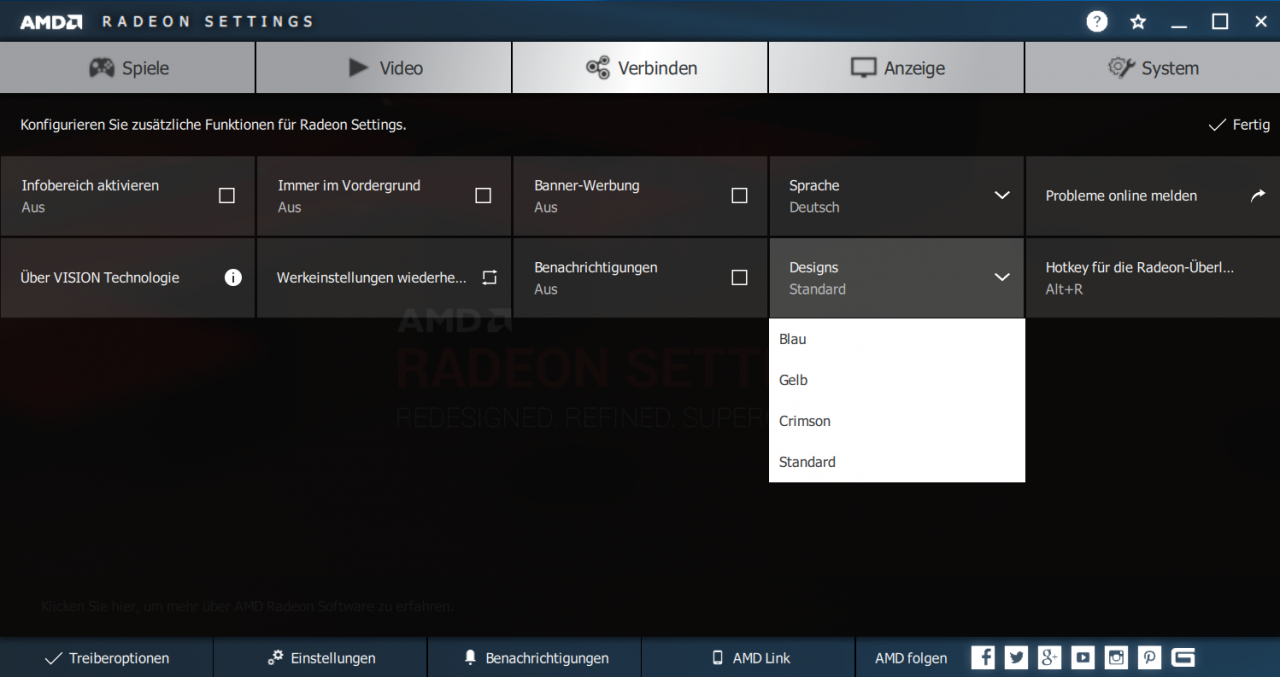Choose Standard in the Designs list
Screen dimensions: 1280x677
tap(897, 462)
